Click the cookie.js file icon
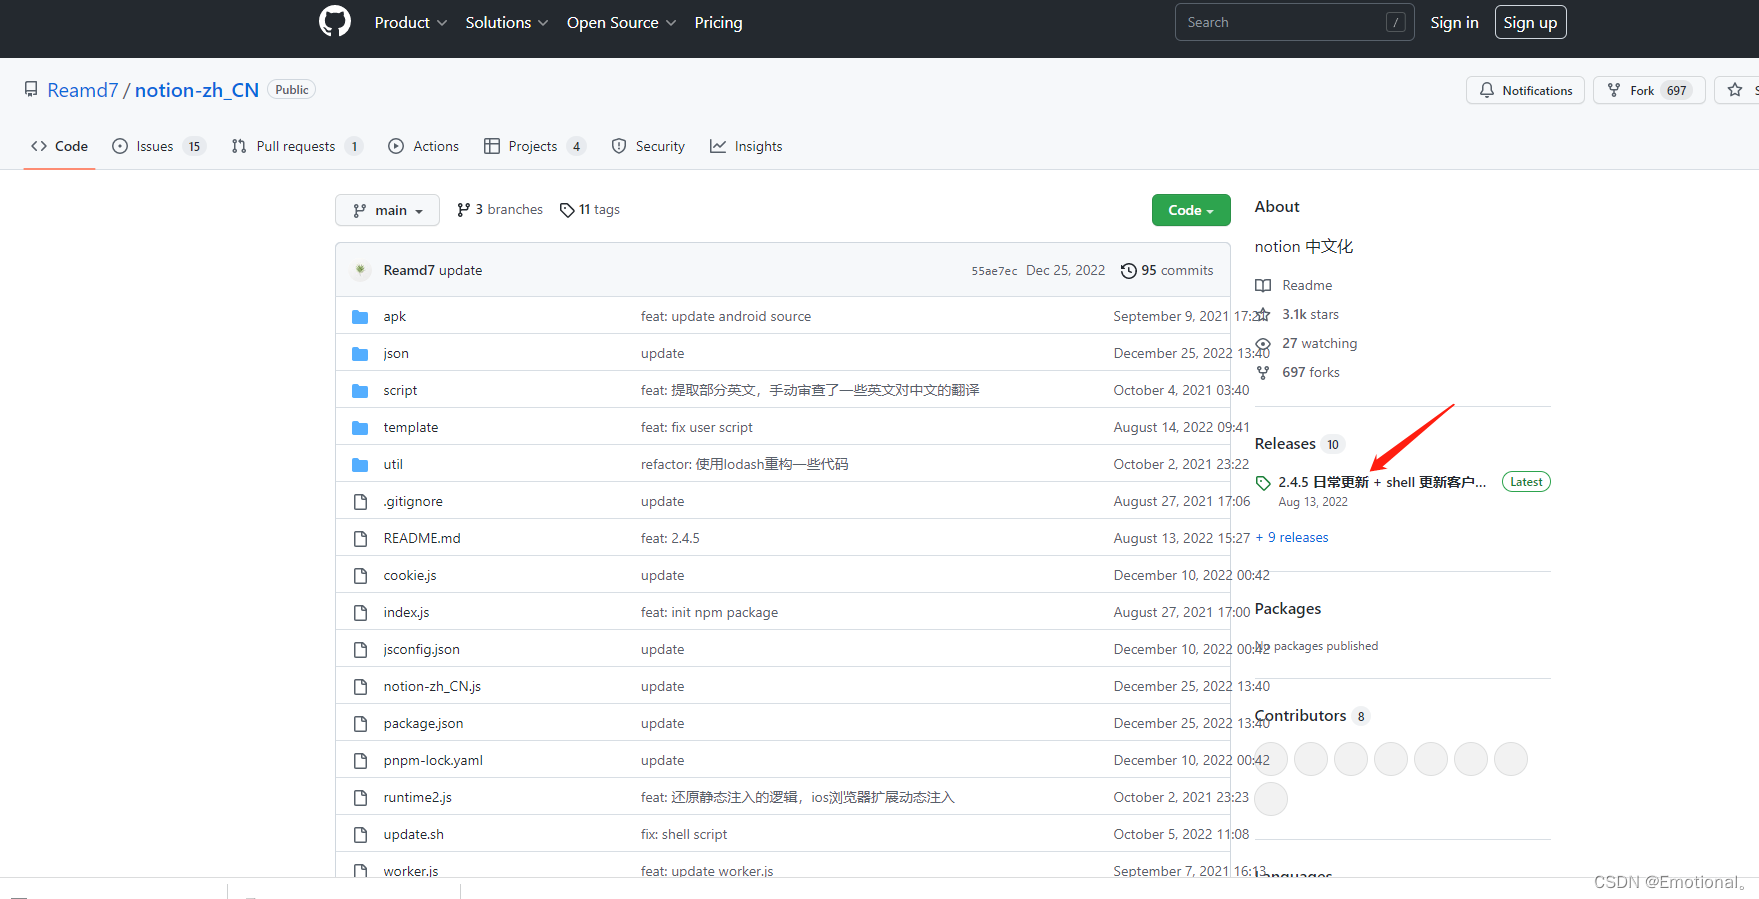The height and width of the screenshot is (899, 1759). 360,576
